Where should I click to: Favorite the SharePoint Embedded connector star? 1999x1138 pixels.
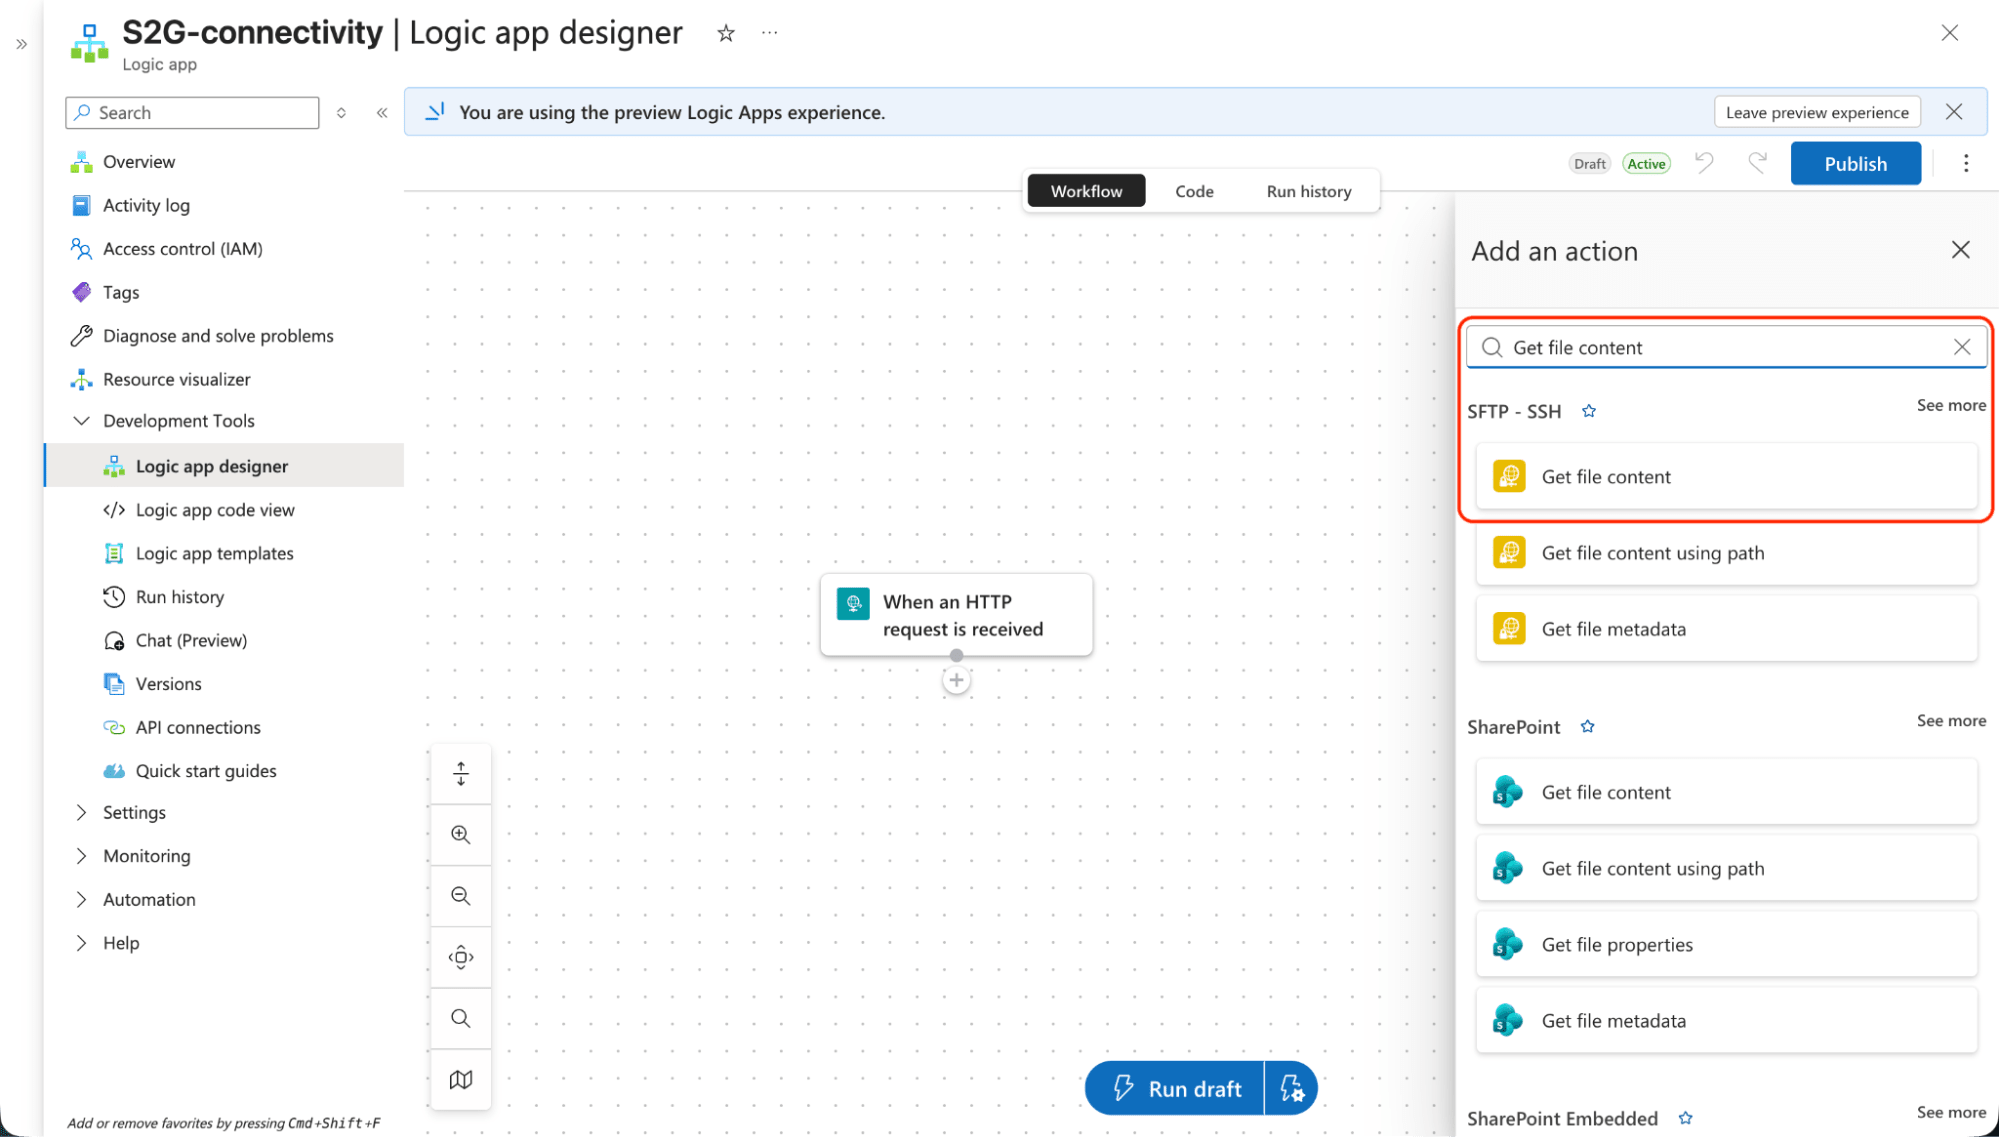pos(1686,1118)
